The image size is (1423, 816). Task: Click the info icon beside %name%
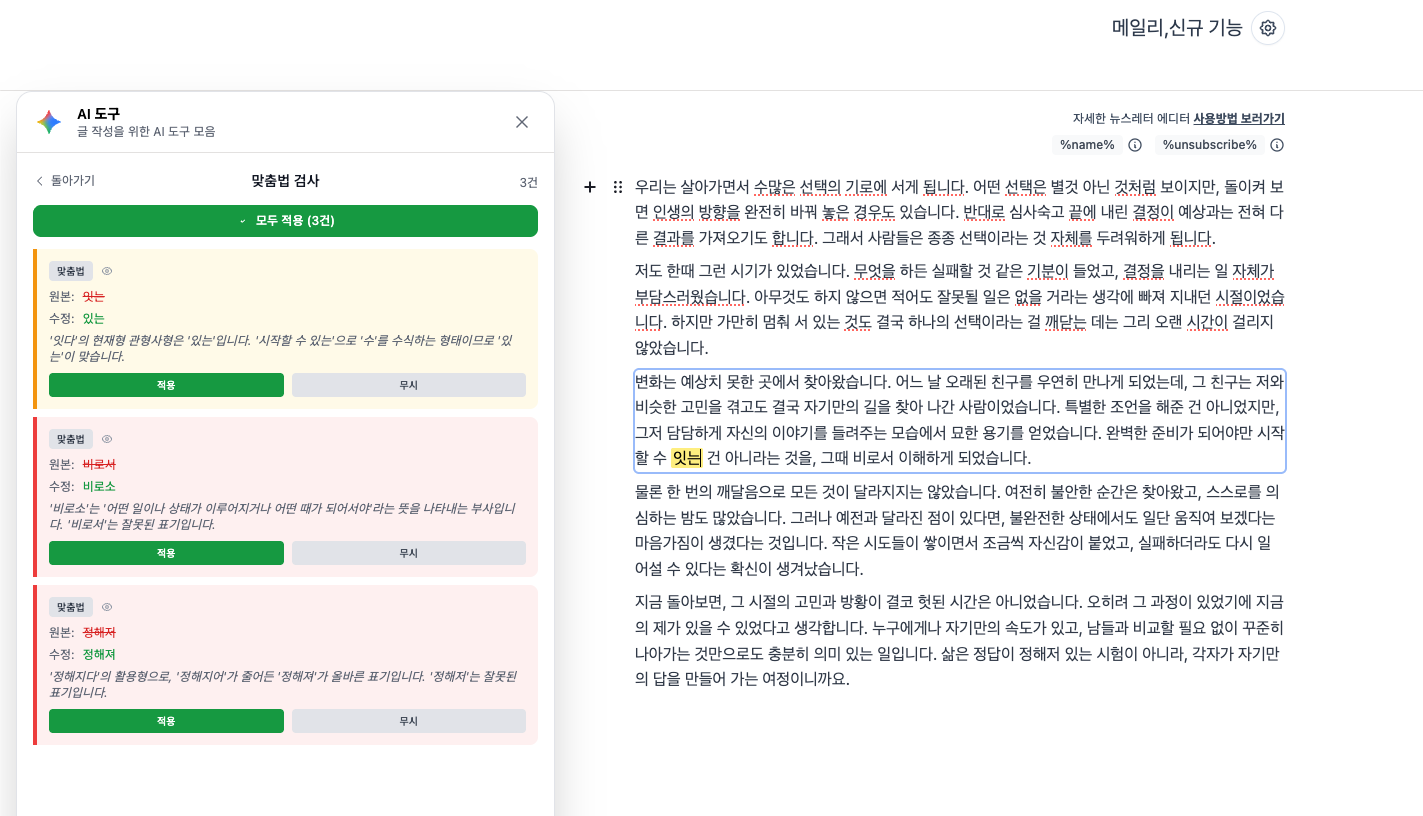coord(1135,144)
